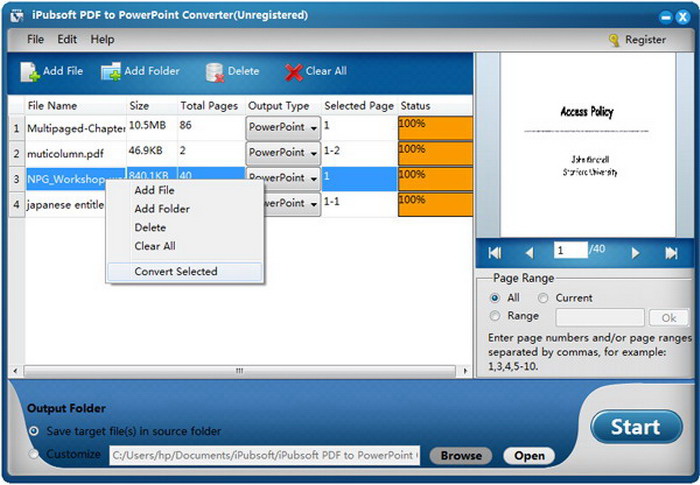The height and width of the screenshot is (485, 700).
Task: Go to previous preview page
Action: pos(529,253)
